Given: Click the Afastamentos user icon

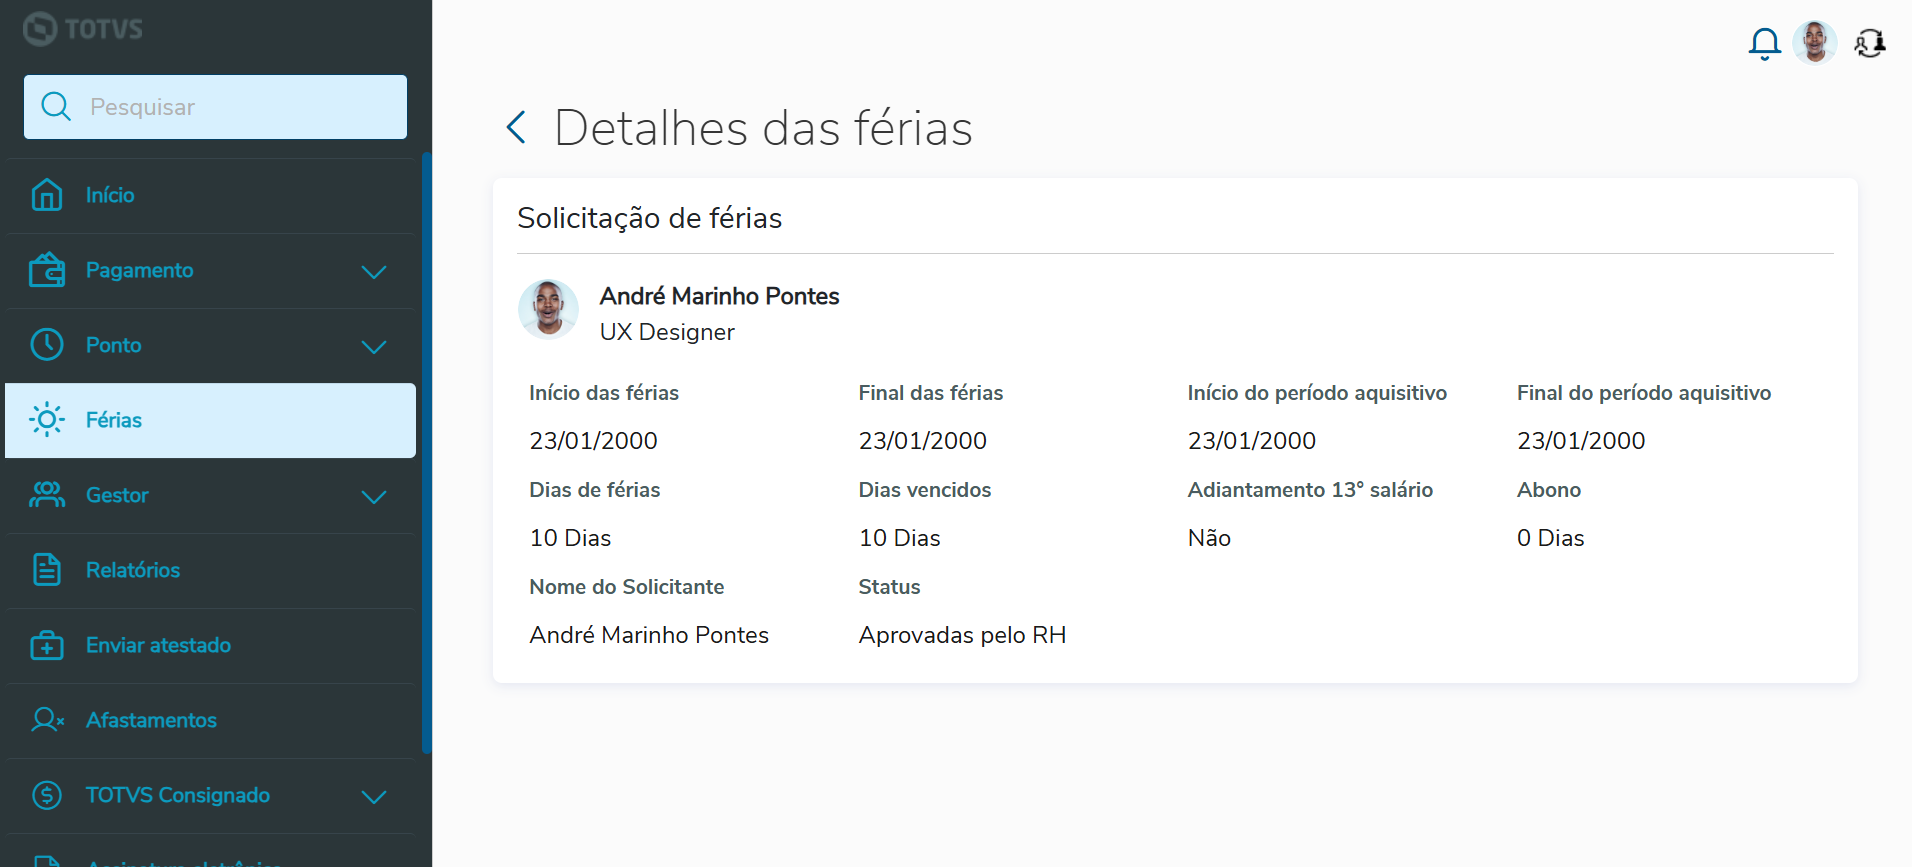Looking at the screenshot, I should coord(47,720).
